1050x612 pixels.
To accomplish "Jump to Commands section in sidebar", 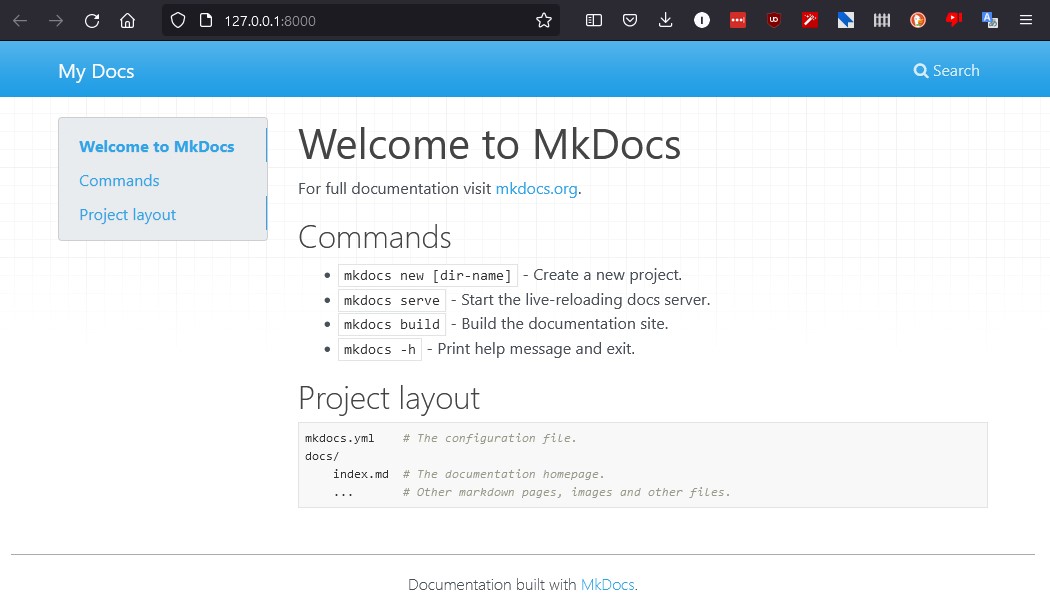I will (119, 181).
